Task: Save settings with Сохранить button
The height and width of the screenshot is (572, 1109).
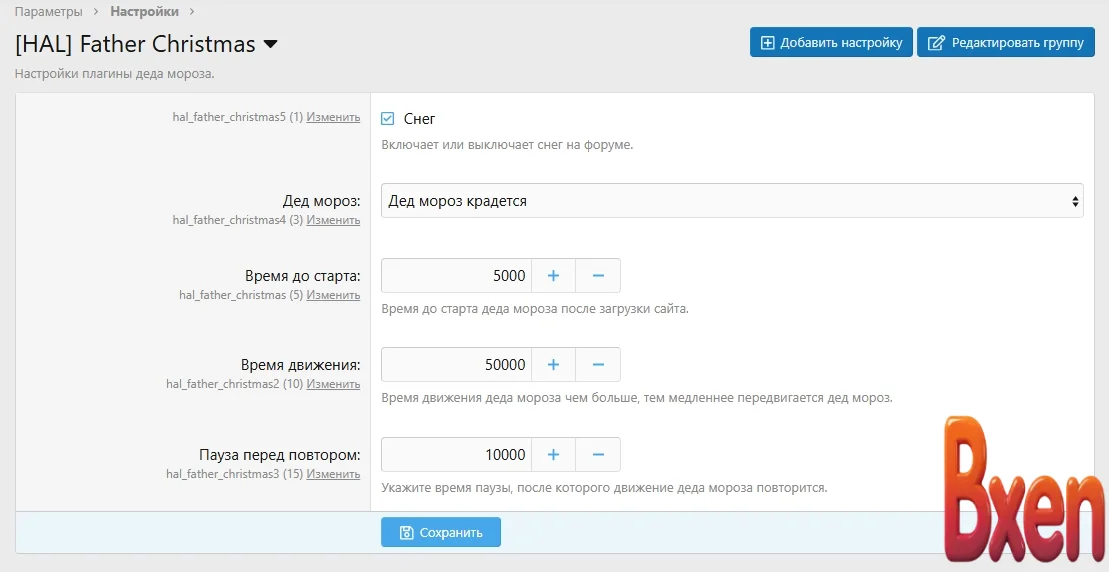Action: [x=441, y=532]
